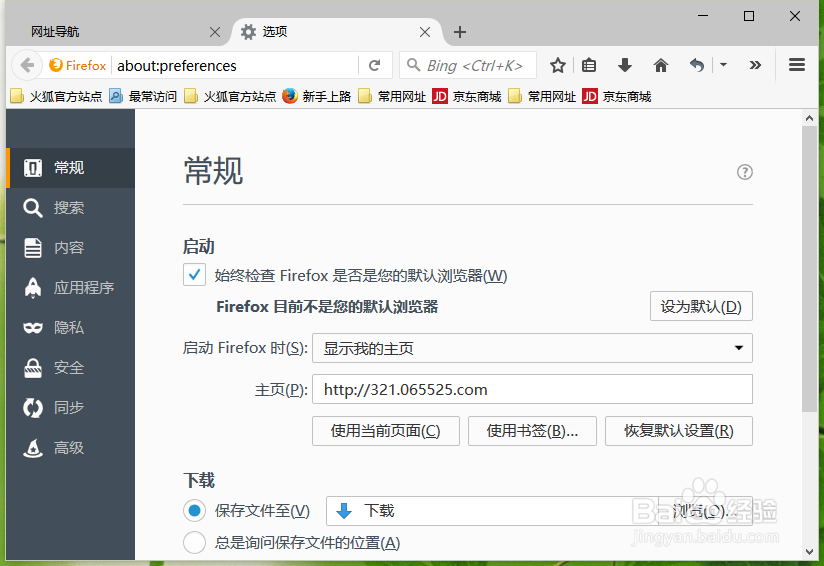Select 总是询问保存文件的位置 radio button

194,542
